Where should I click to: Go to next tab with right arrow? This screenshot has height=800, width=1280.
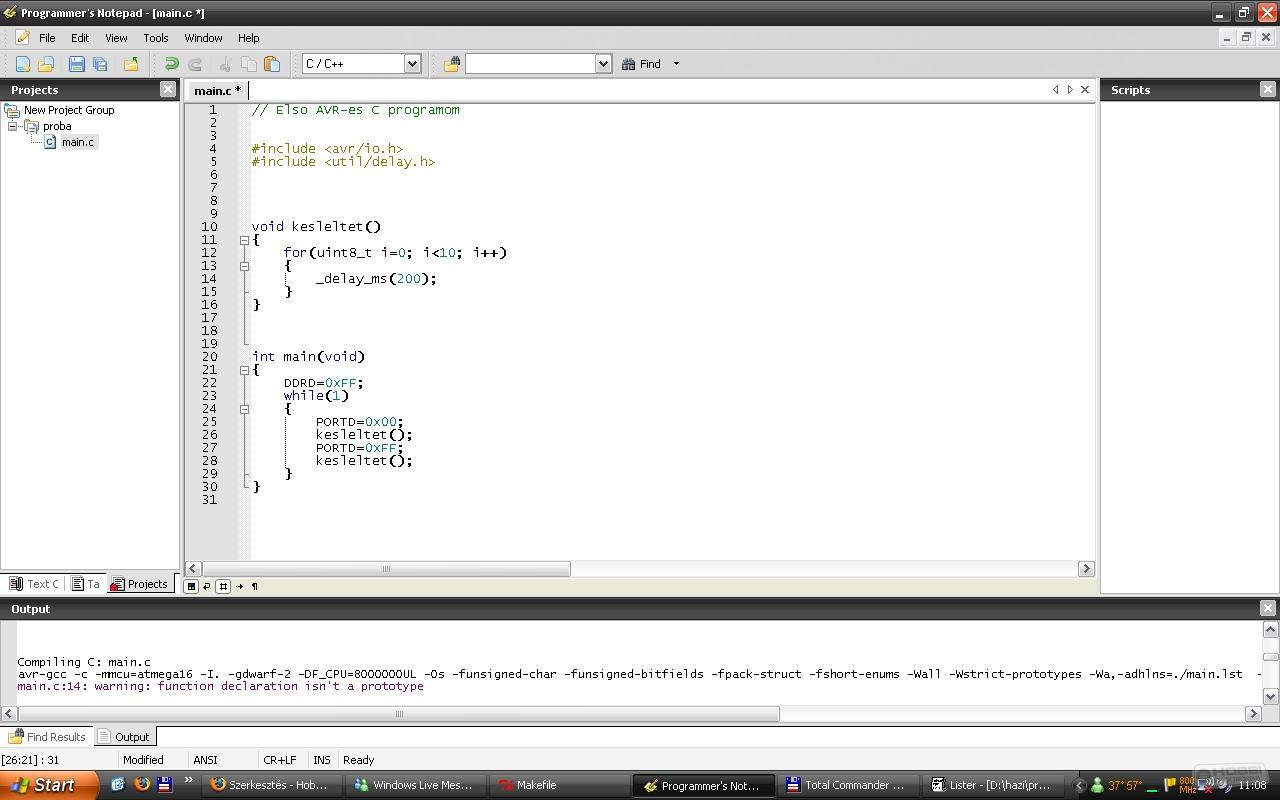pyautogui.click(x=1070, y=90)
